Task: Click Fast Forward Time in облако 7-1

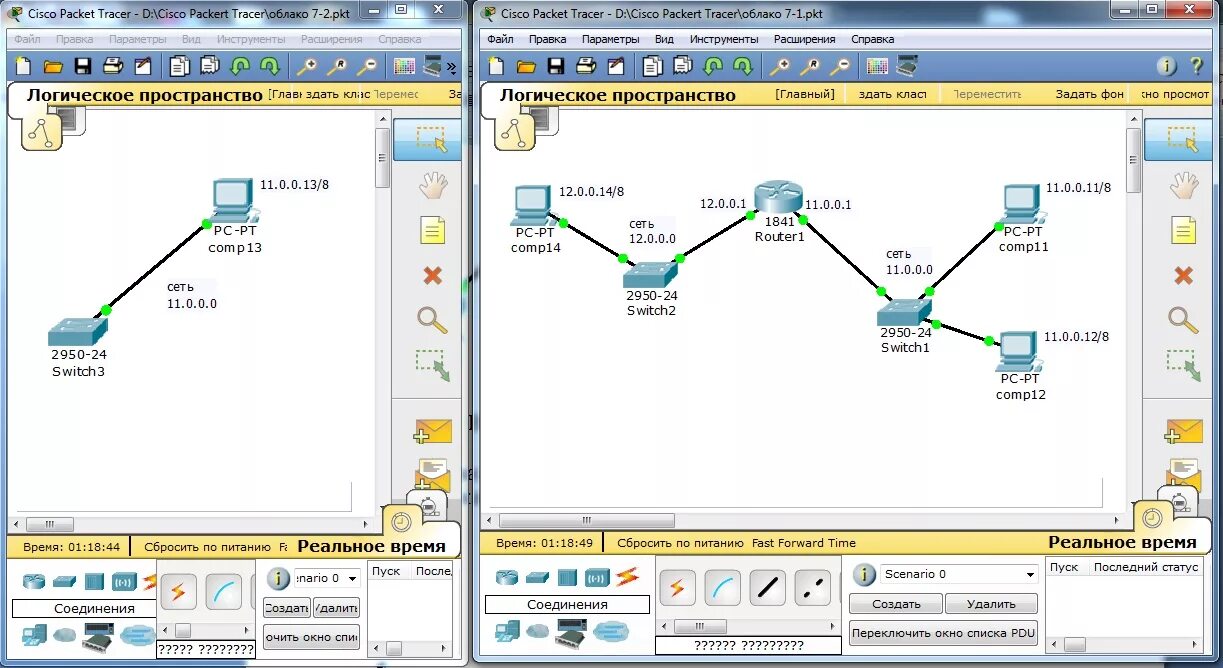Action: point(804,543)
